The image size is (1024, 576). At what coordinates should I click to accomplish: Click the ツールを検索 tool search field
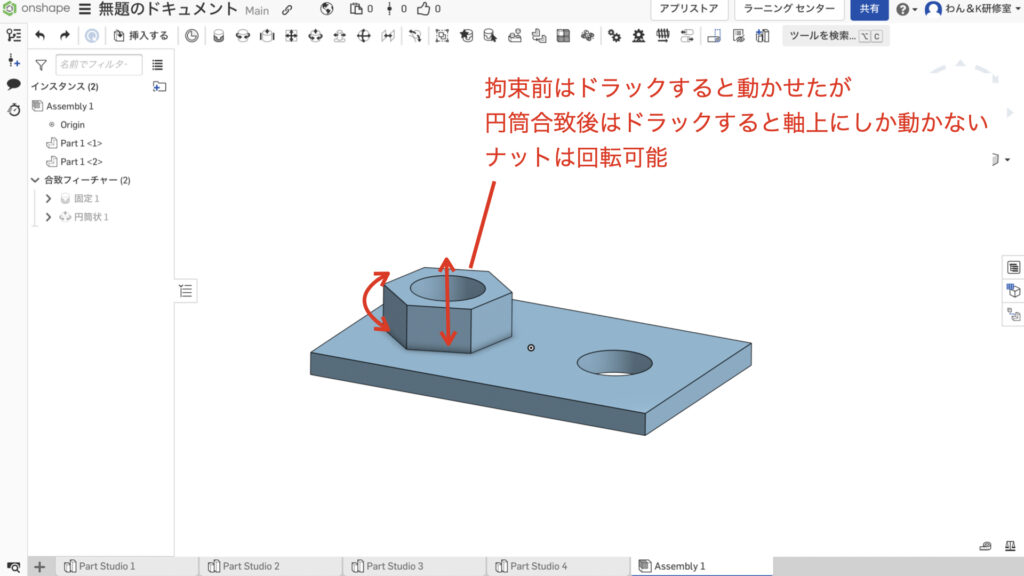[x=835, y=36]
